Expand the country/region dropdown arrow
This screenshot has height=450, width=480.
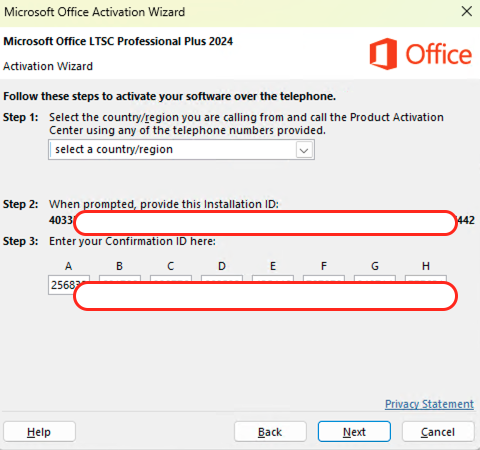pyautogui.click(x=304, y=150)
